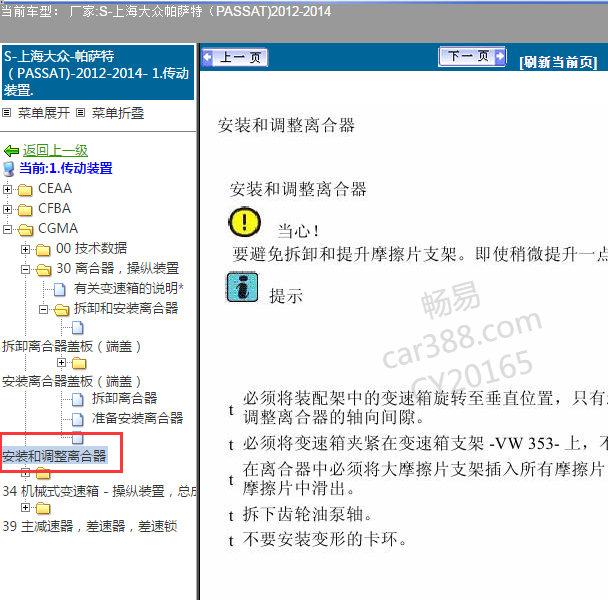Click the icon beside 菜单折叠
The image size is (608, 600).
80,113
